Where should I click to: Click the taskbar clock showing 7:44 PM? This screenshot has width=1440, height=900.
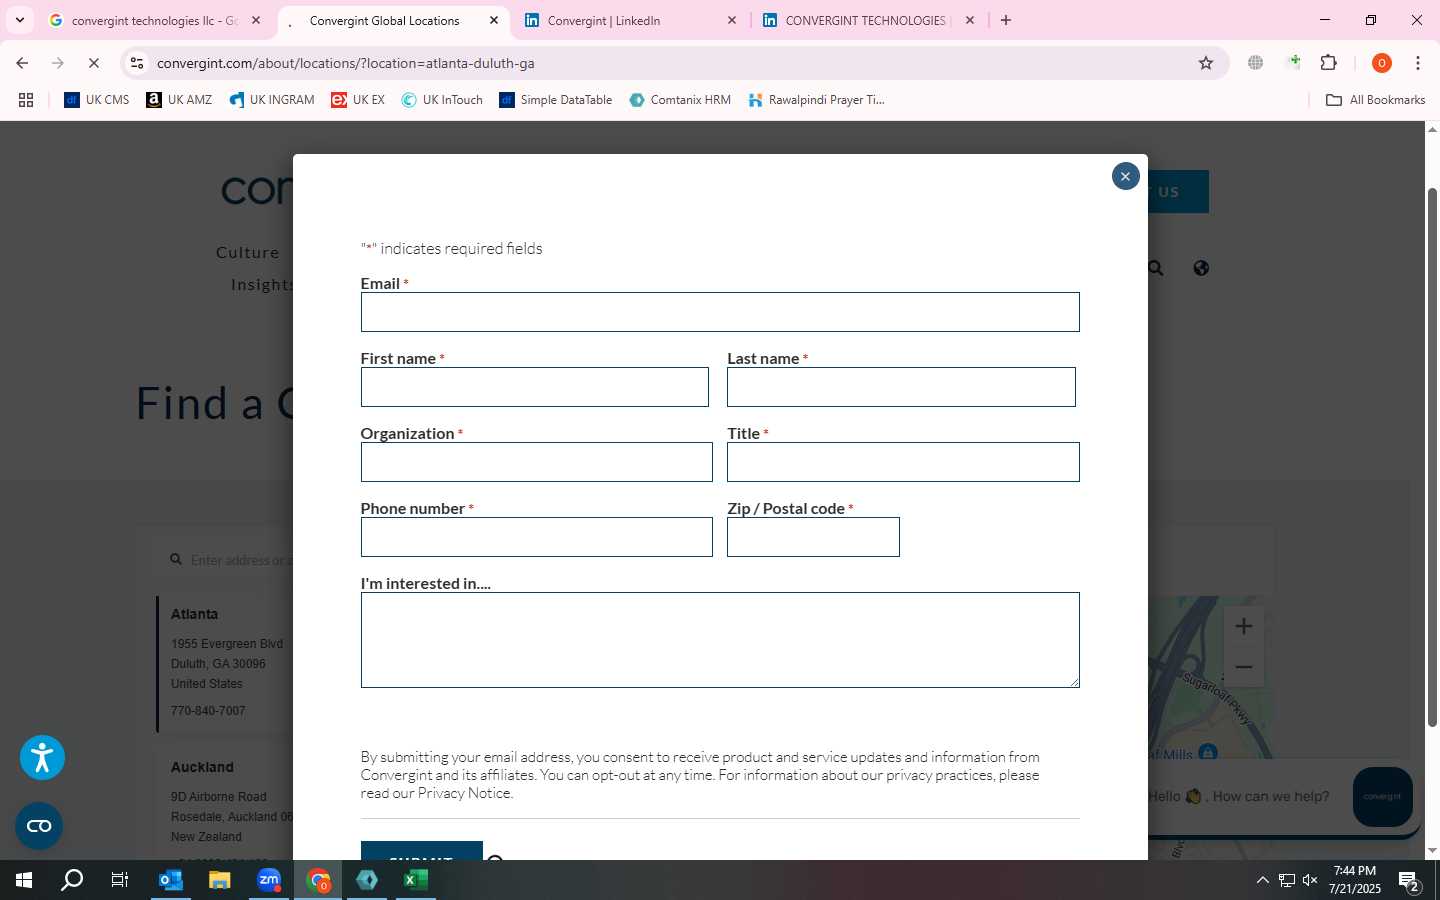pos(1355,880)
